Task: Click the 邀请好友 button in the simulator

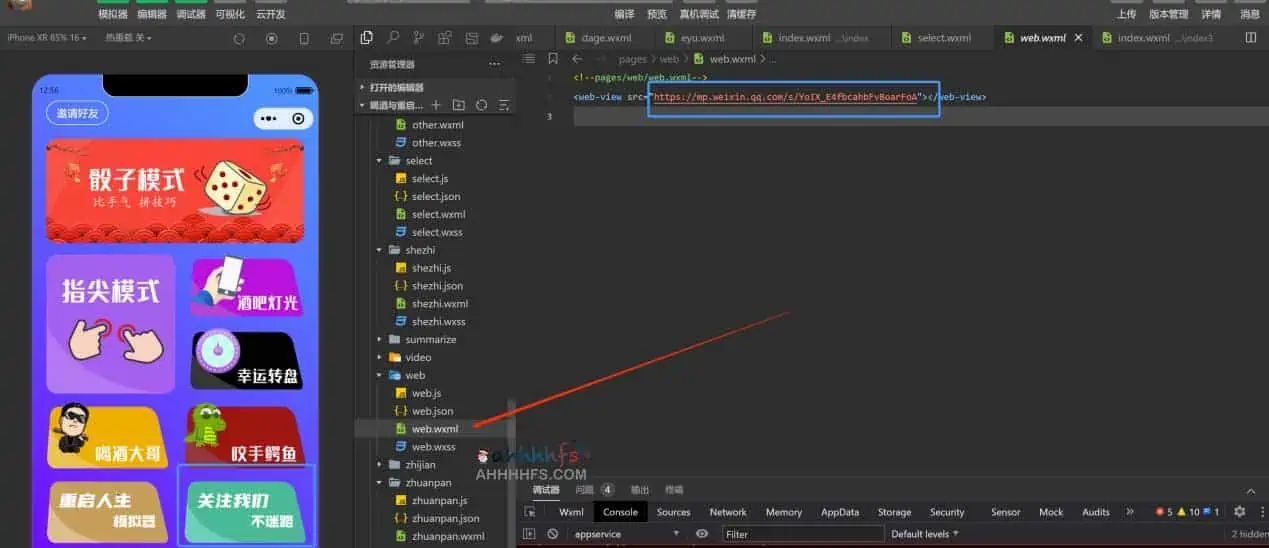Action: point(77,113)
